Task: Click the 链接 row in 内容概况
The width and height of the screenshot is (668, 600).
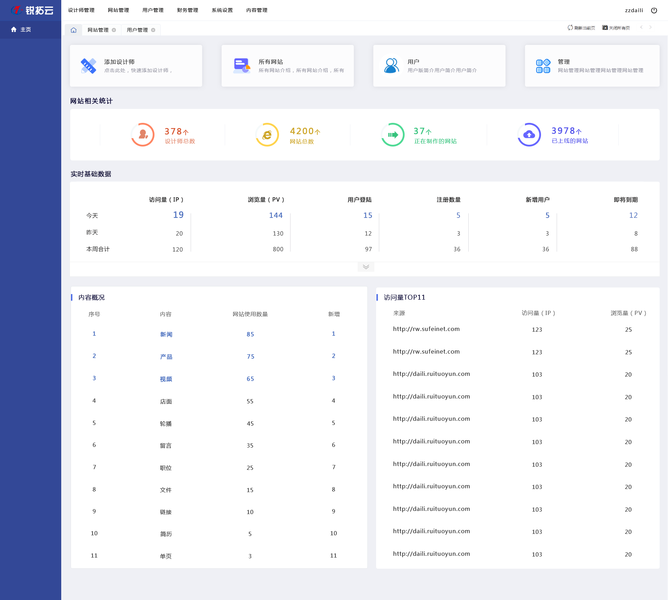Action: point(219,512)
